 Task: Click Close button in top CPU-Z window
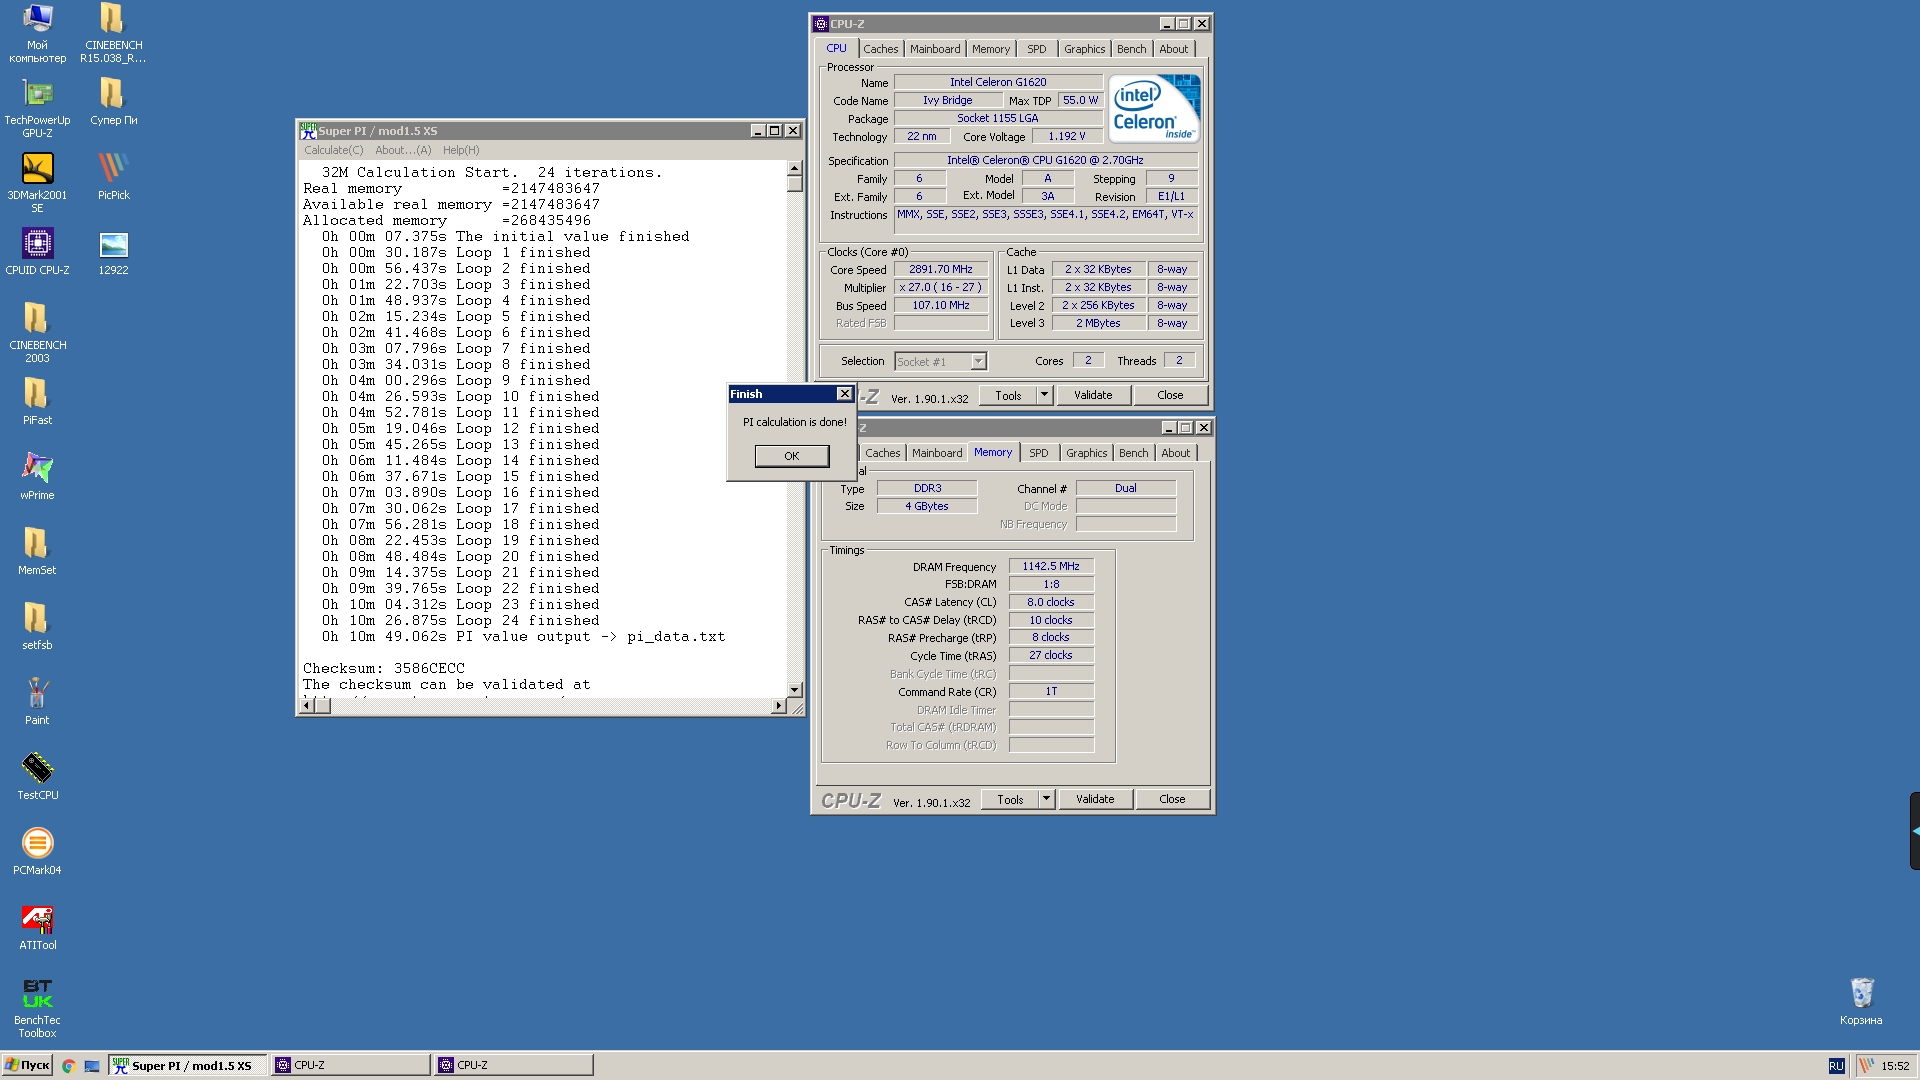1170,396
